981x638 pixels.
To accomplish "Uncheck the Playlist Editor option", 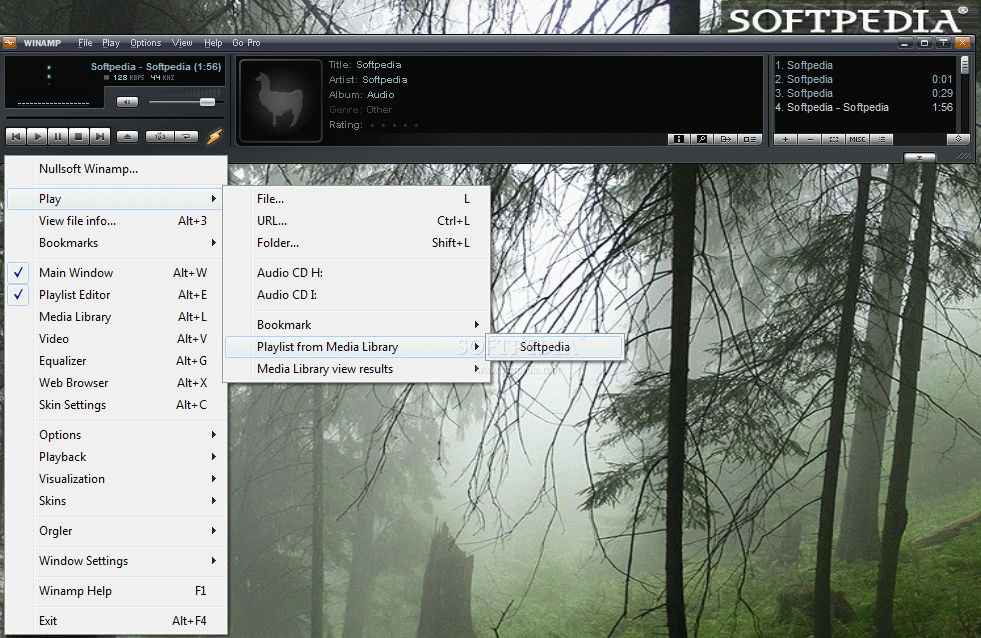I will [116, 295].
